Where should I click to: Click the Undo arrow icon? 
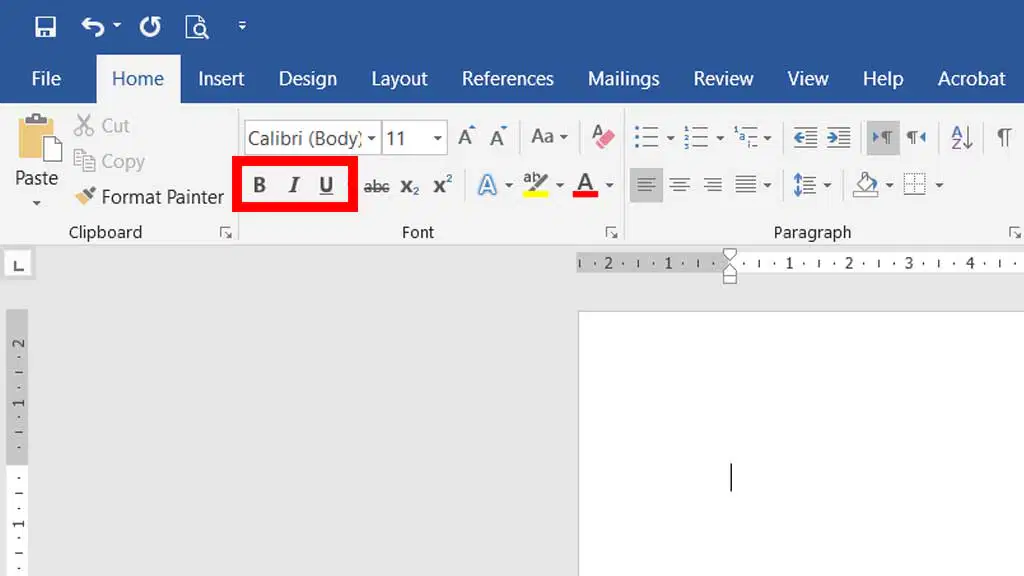[x=93, y=27]
